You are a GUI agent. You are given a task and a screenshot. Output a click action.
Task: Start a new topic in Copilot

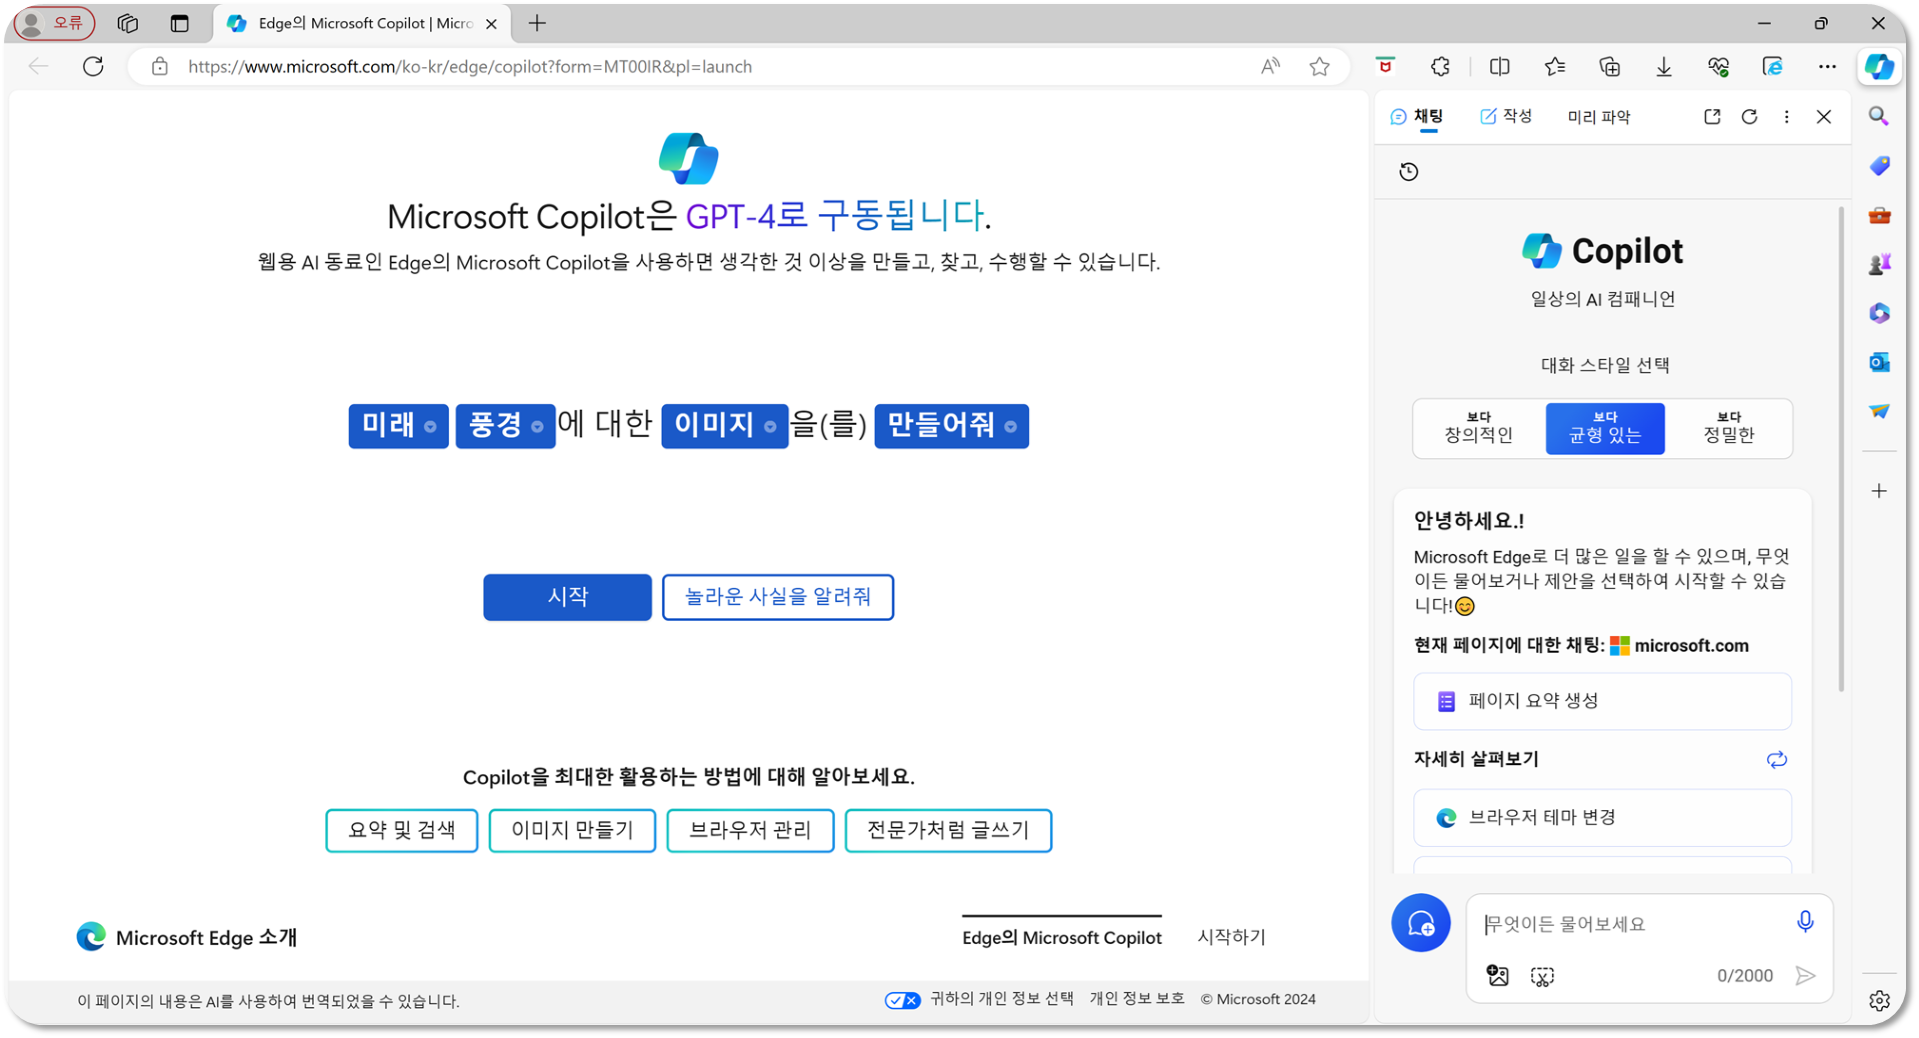tap(1421, 923)
